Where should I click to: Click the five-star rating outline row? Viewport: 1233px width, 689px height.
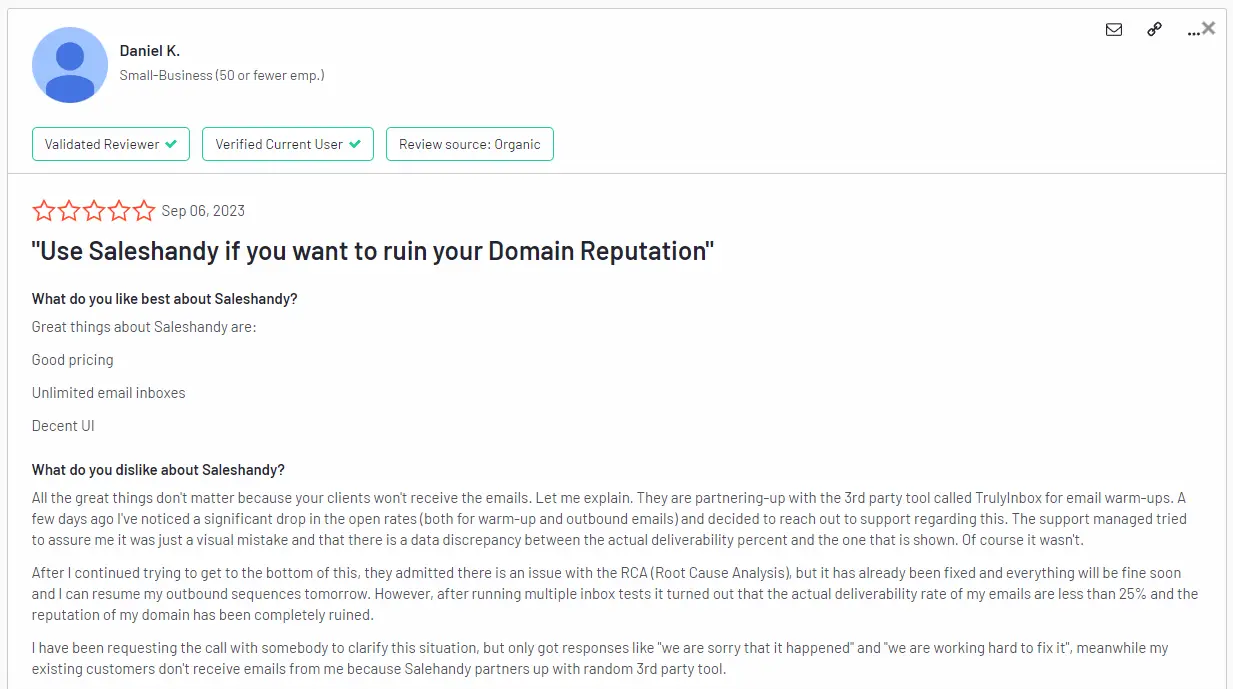[x=94, y=211]
